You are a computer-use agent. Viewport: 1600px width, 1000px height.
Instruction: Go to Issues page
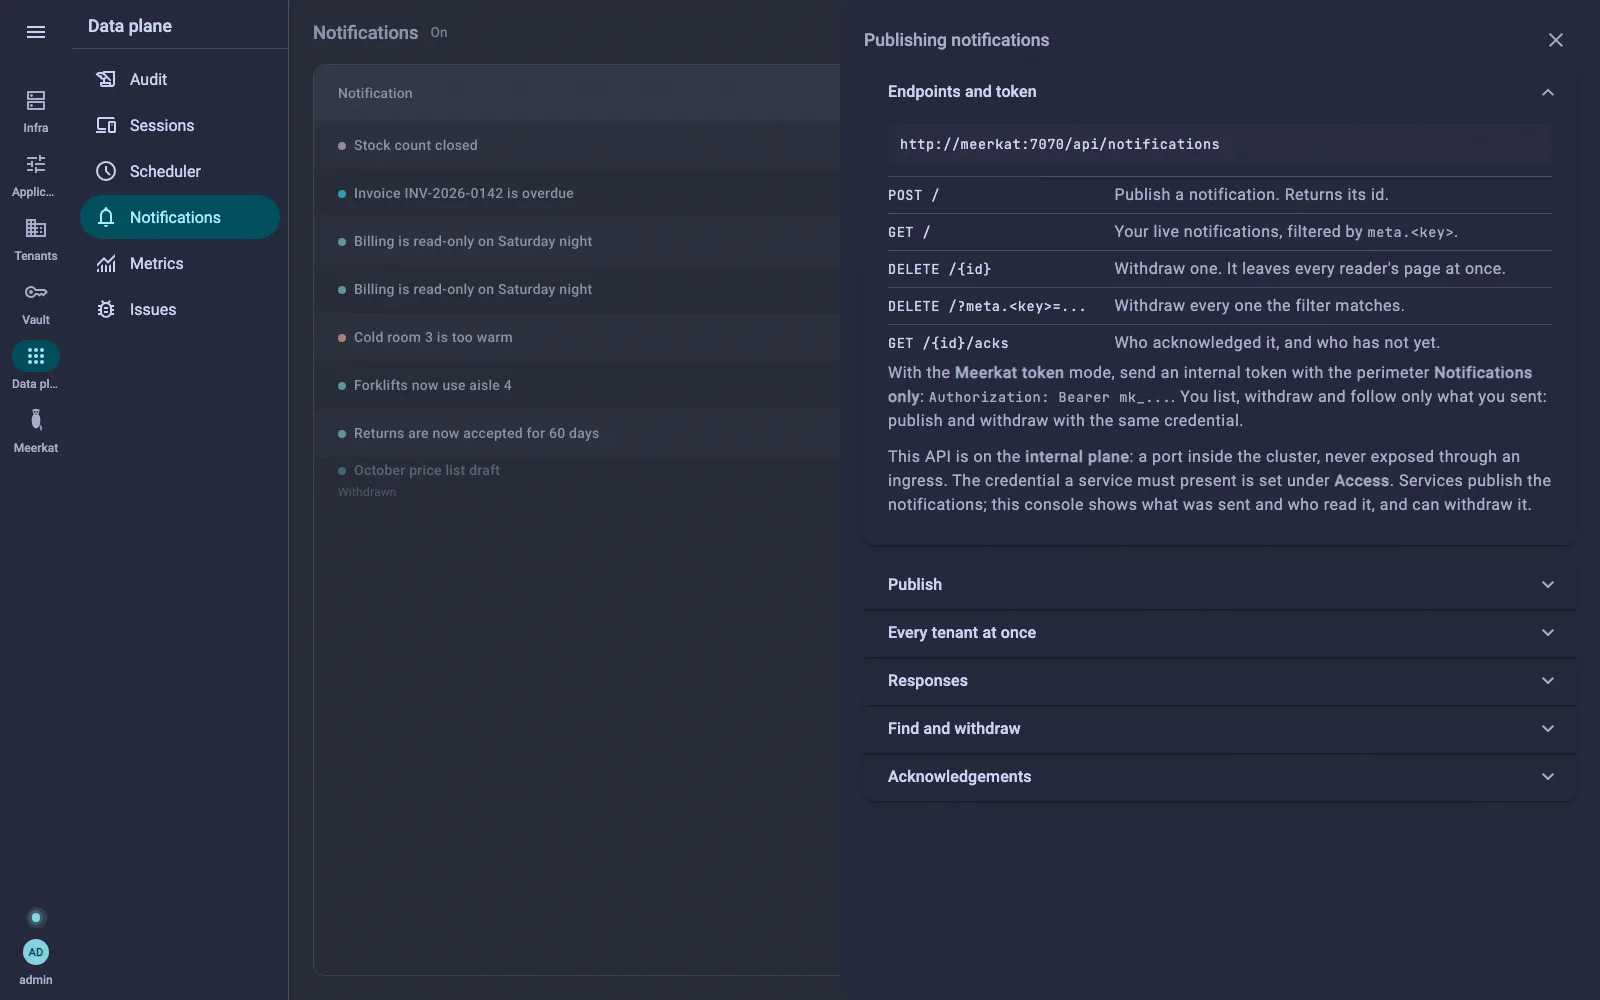pyautogui.click(x=180, y=309)
